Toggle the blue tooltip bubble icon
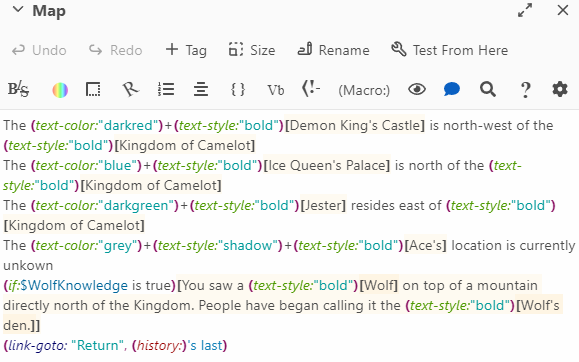Image resolution: width=579 pixels, height=362 pixels. tap(452, 89)
